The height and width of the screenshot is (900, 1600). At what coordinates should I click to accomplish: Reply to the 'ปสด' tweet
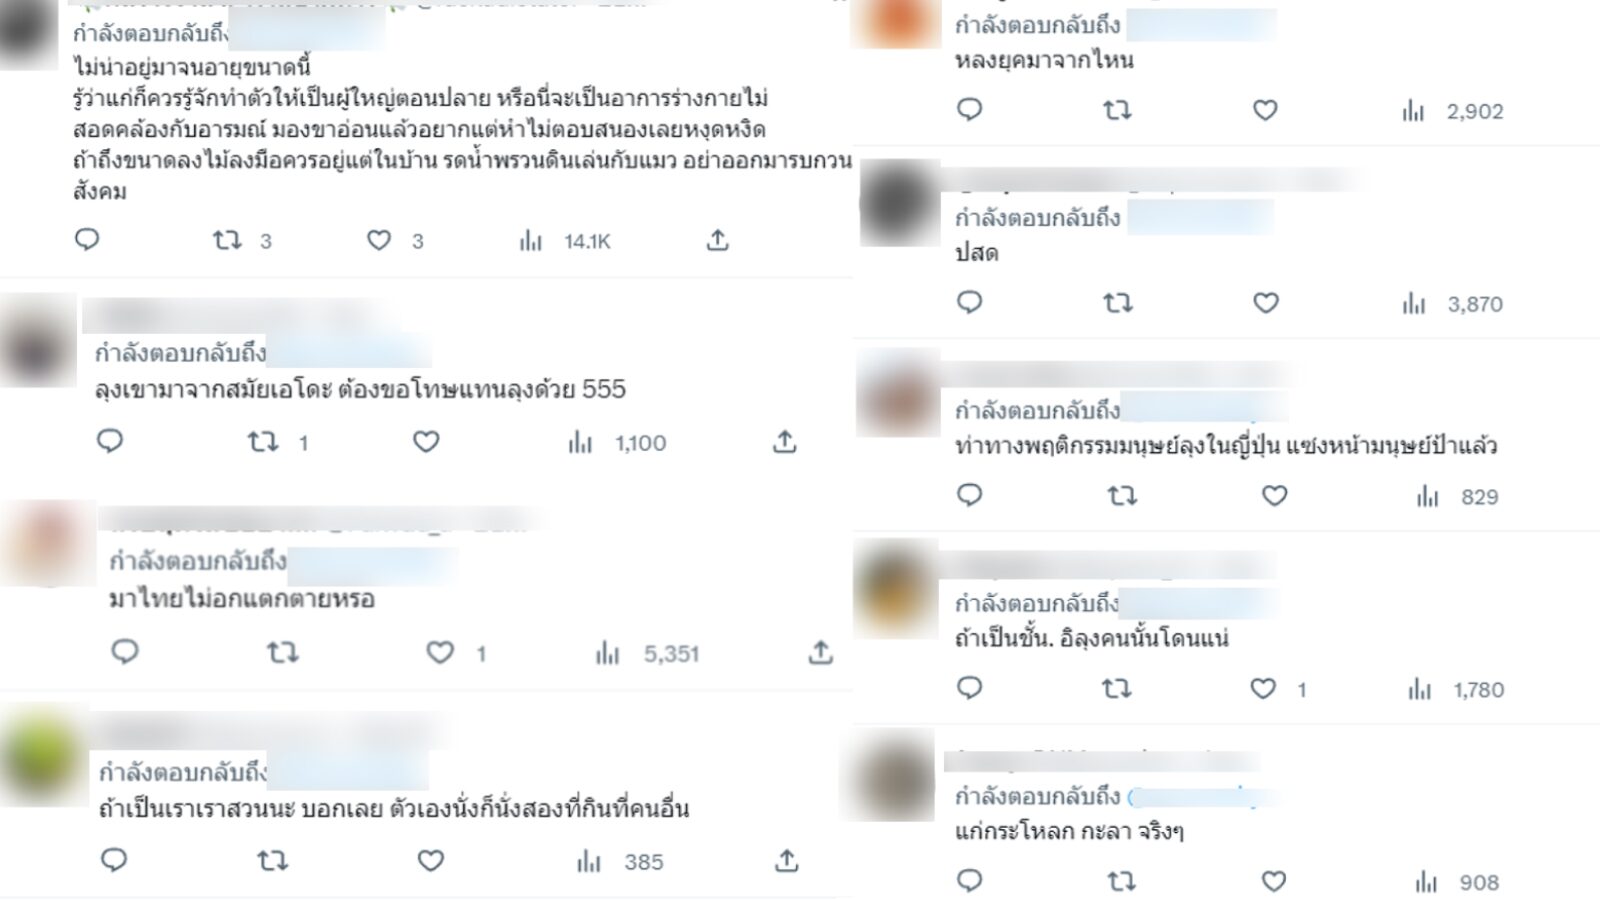coord(970,302)
